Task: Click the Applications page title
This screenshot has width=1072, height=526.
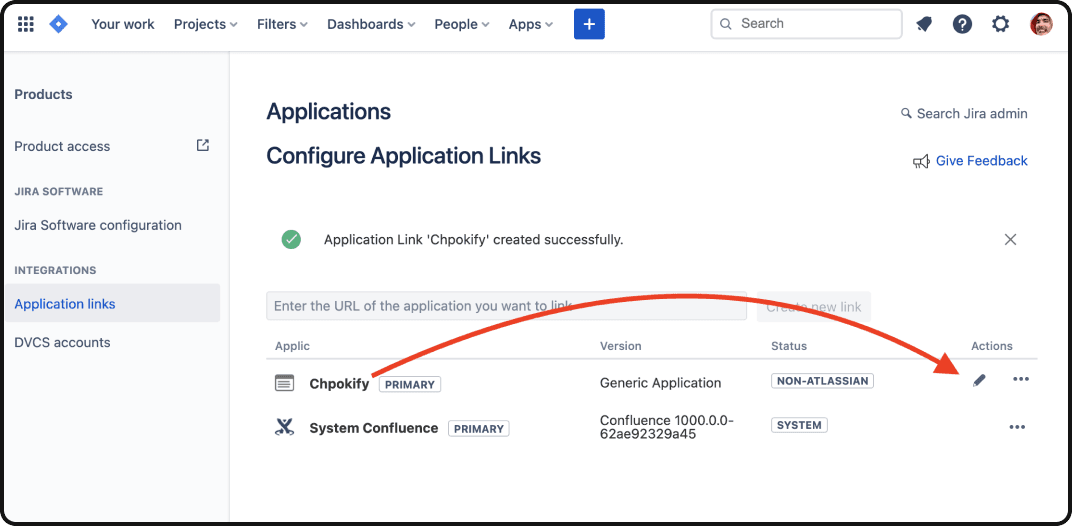Action: coord(329,111)
